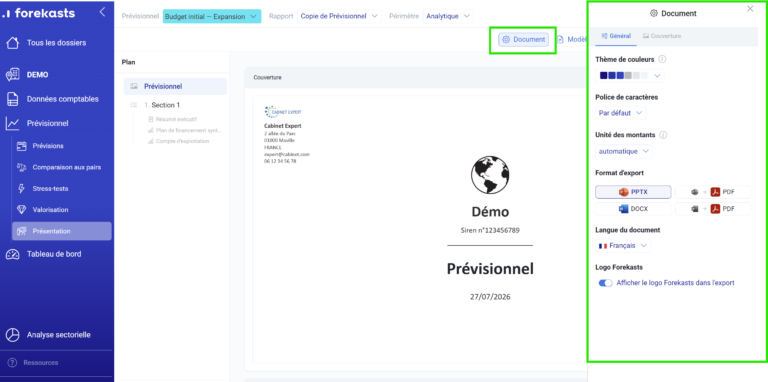Image resolution: width=768 pixels, height=382 pixels.
Task: Open Ressources help icon
Action: 12,363
